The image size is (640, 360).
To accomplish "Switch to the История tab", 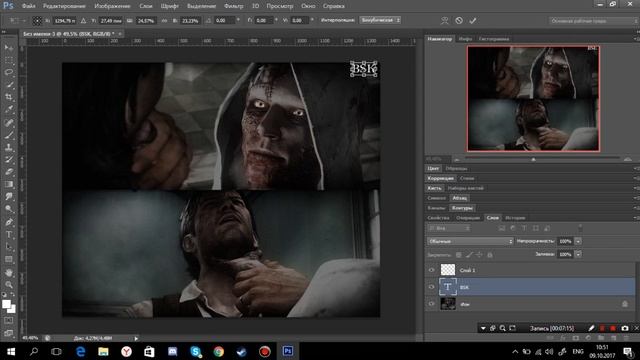I will pyautogui.click(x=515, y=218).
